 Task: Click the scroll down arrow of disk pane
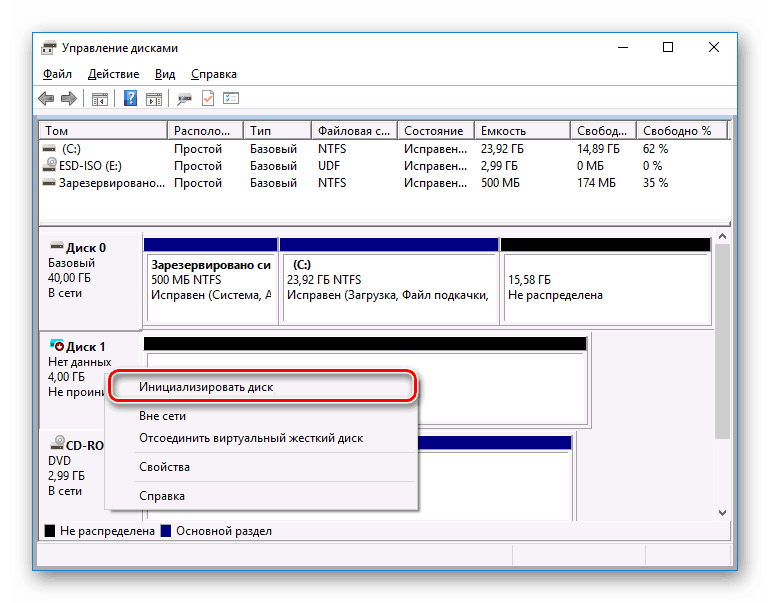pos(722,513)
